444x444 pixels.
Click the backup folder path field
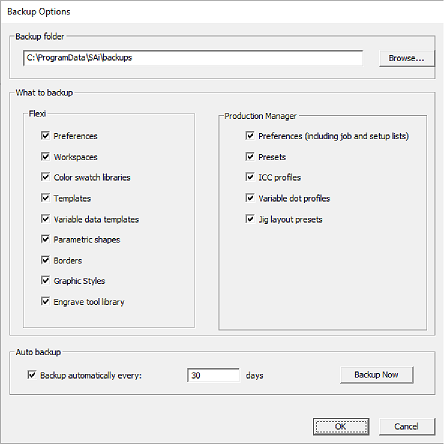193,58
